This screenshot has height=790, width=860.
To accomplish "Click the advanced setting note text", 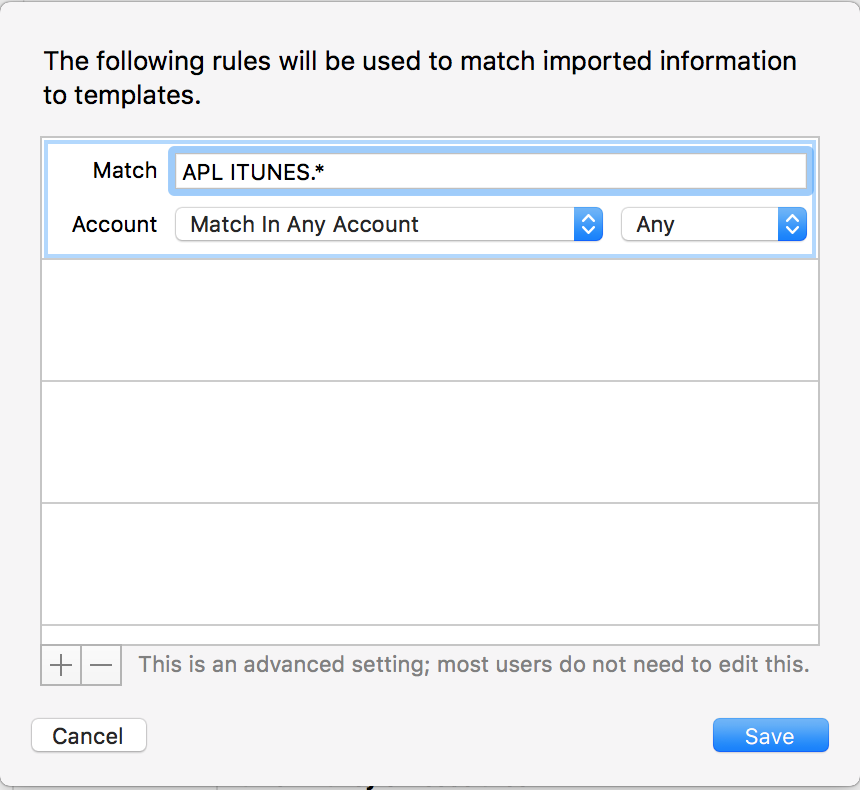I will point(474,664).
